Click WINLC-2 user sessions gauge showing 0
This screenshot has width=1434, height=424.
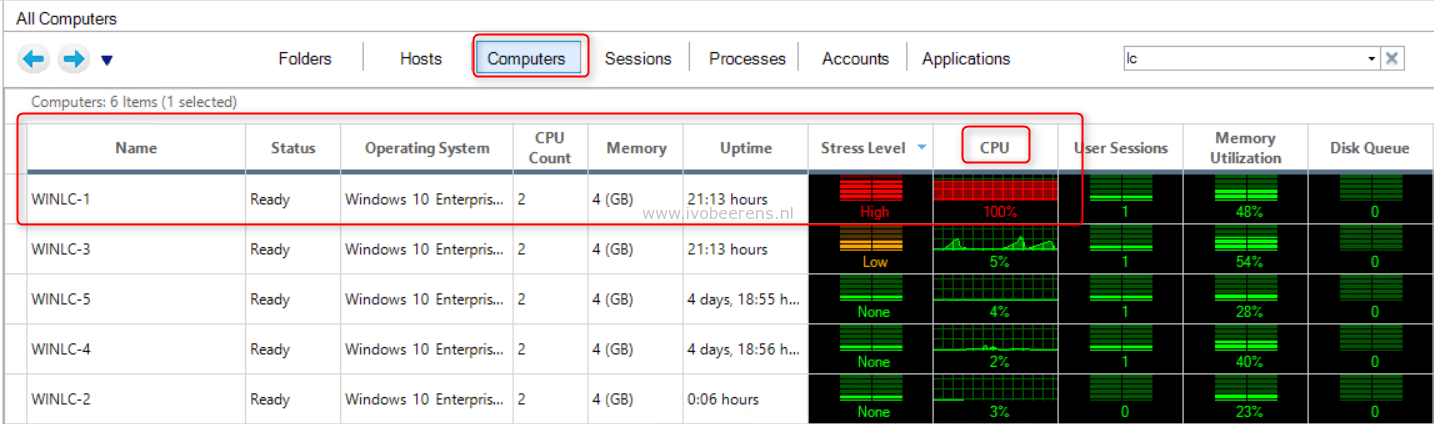[1120, 398]
